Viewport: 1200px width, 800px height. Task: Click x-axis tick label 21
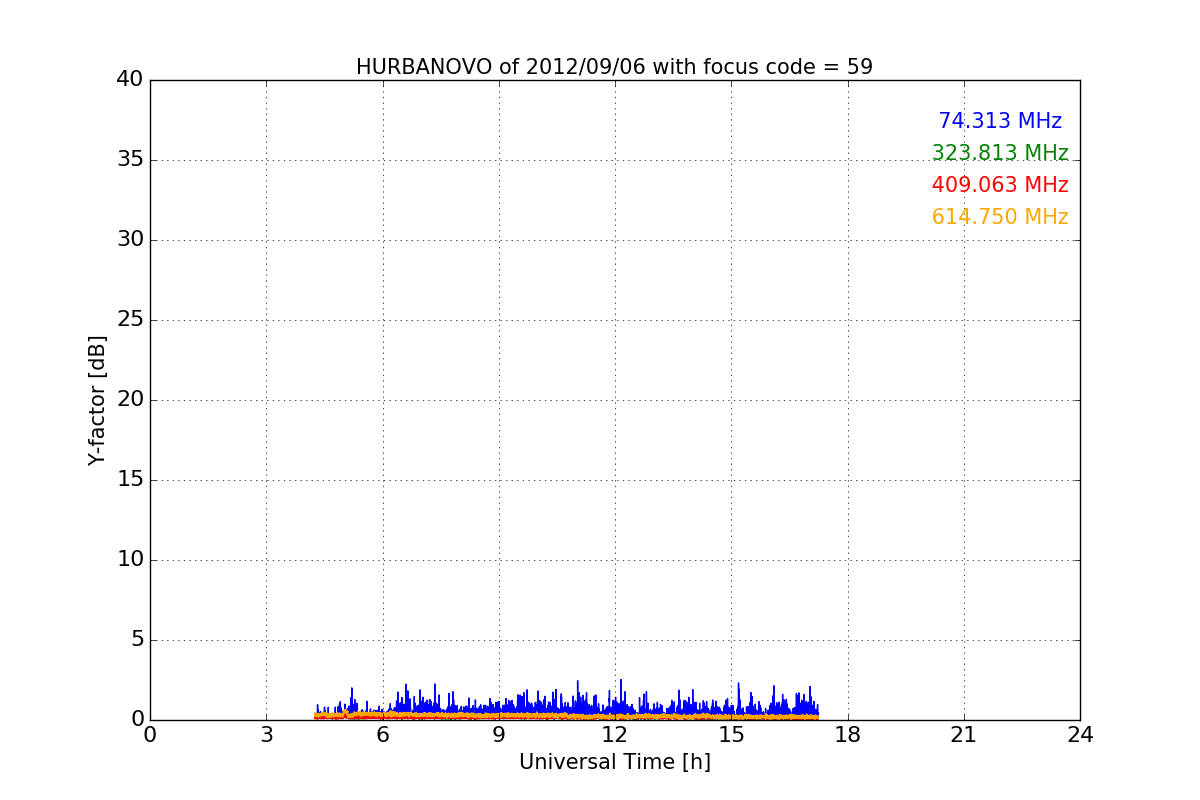[x=964, y=735]
